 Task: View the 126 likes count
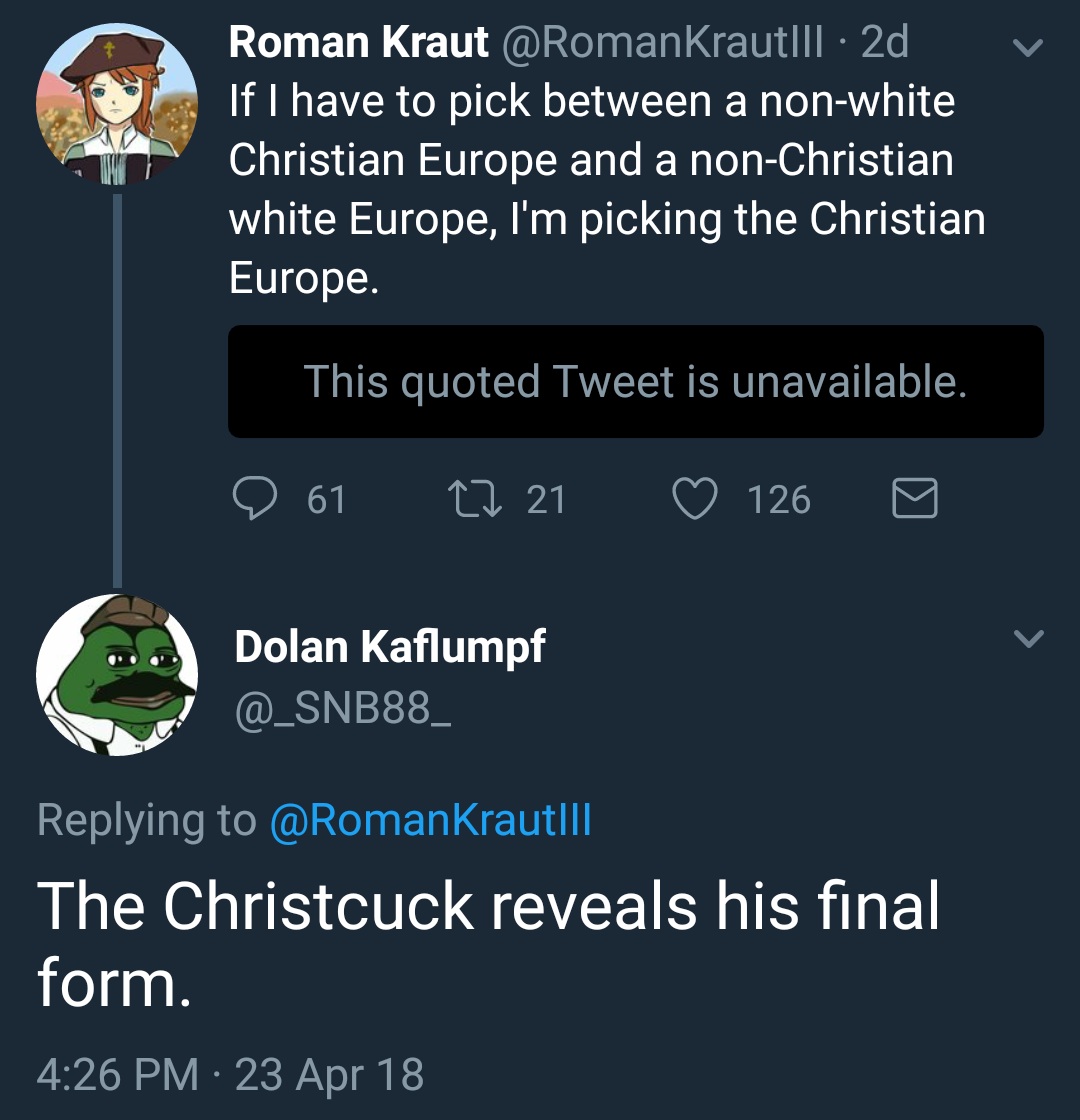coord(779,499)
